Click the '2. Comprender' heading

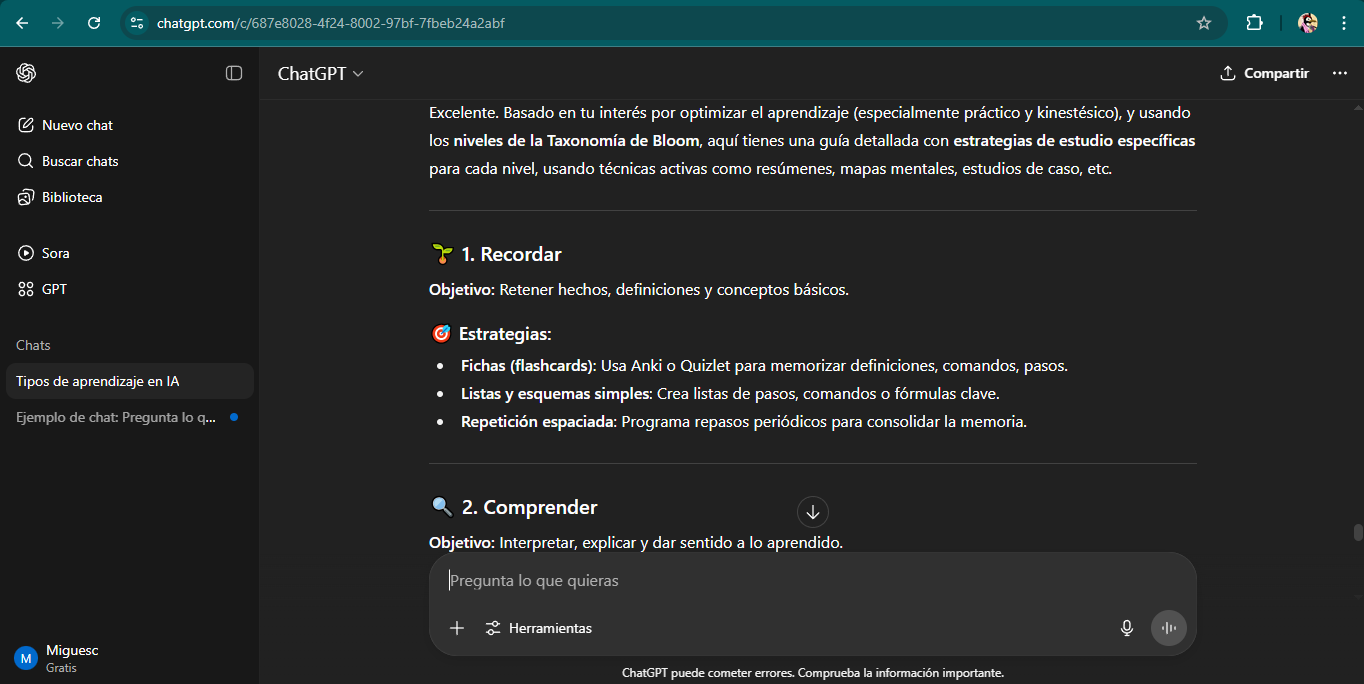(529, 507)
